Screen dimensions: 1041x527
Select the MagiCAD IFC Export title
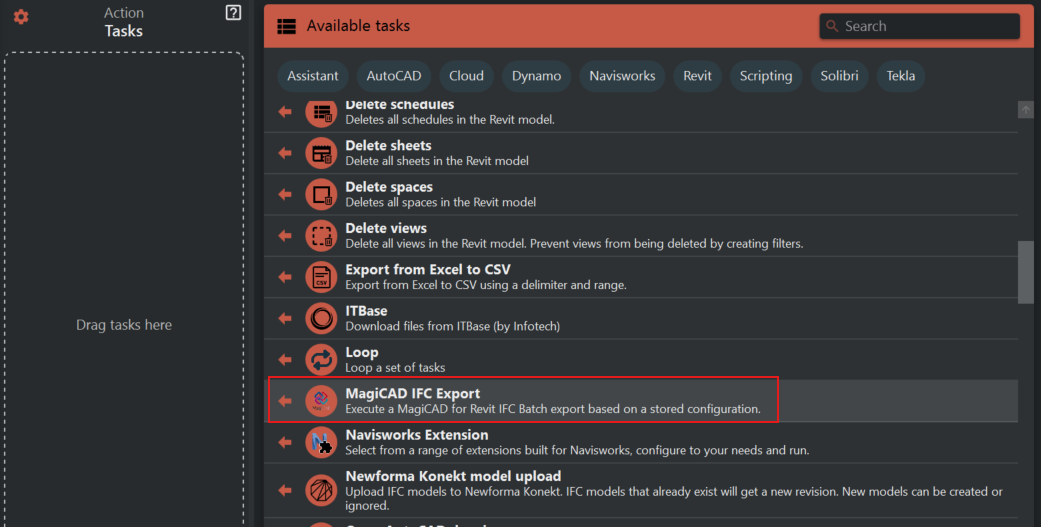(x=412, y=394)
